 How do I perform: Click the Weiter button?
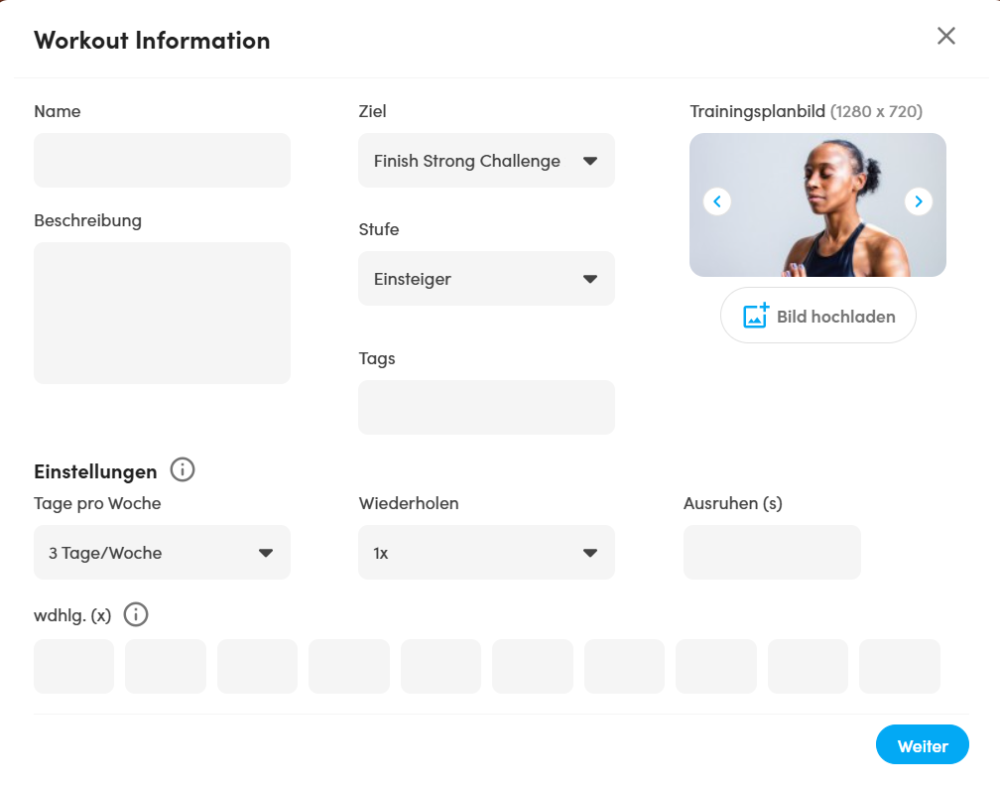pos(922,744)
